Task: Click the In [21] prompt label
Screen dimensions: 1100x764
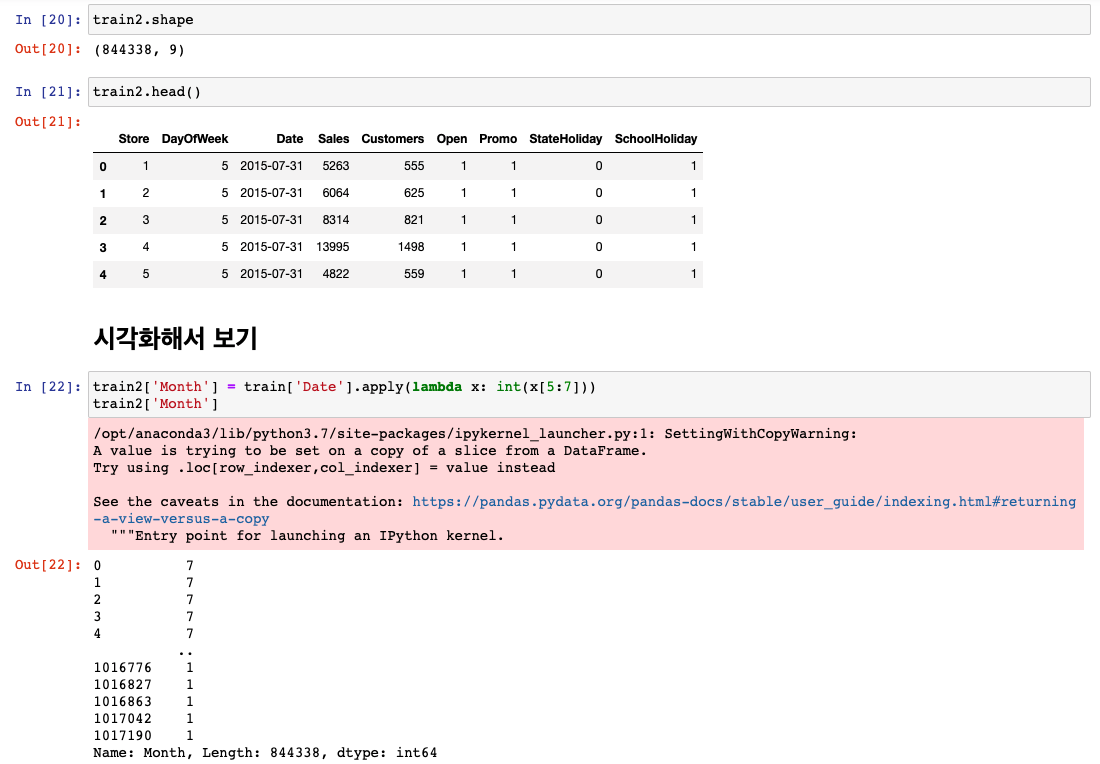Action: (48, 92)
